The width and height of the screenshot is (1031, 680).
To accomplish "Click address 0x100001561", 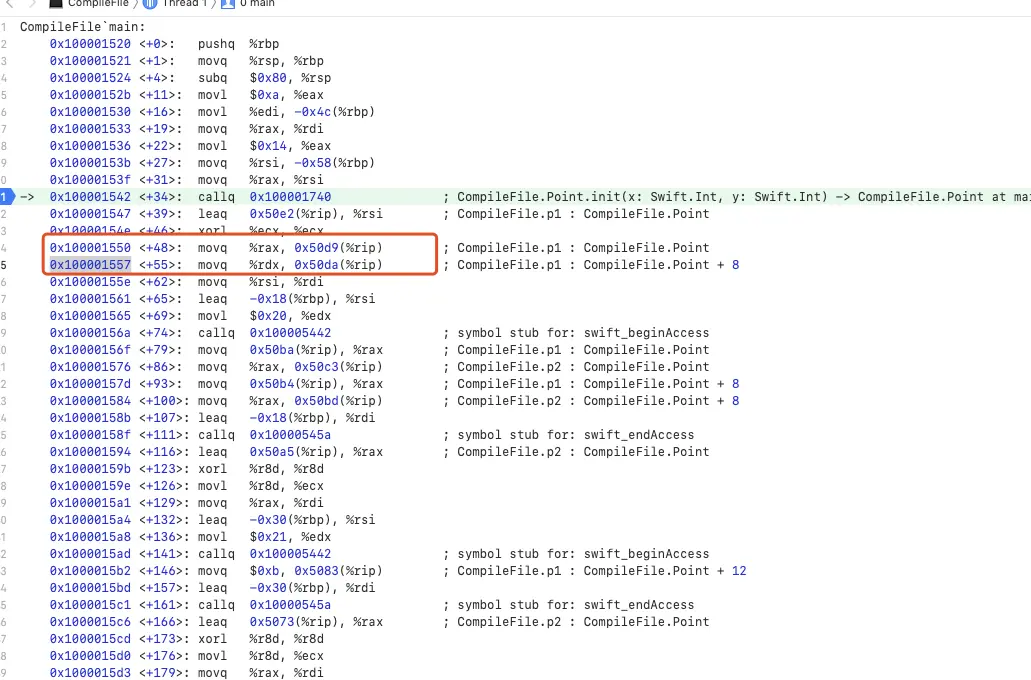I will coord(90,299).
